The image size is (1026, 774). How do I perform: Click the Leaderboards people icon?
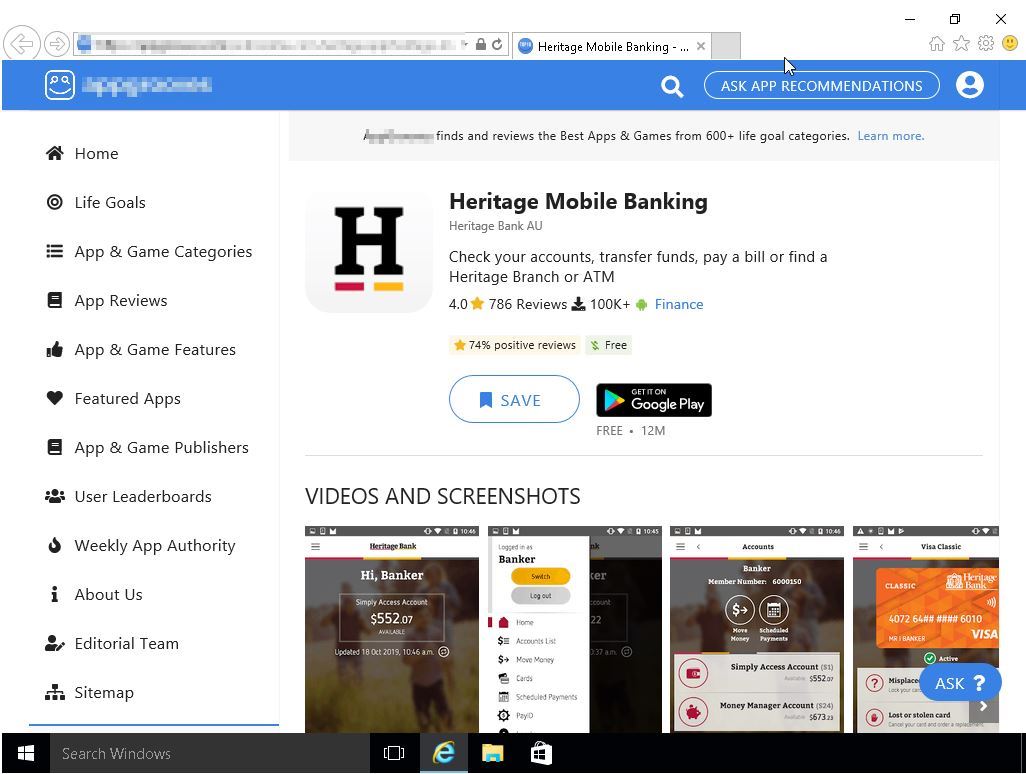[x=55, y=497]
